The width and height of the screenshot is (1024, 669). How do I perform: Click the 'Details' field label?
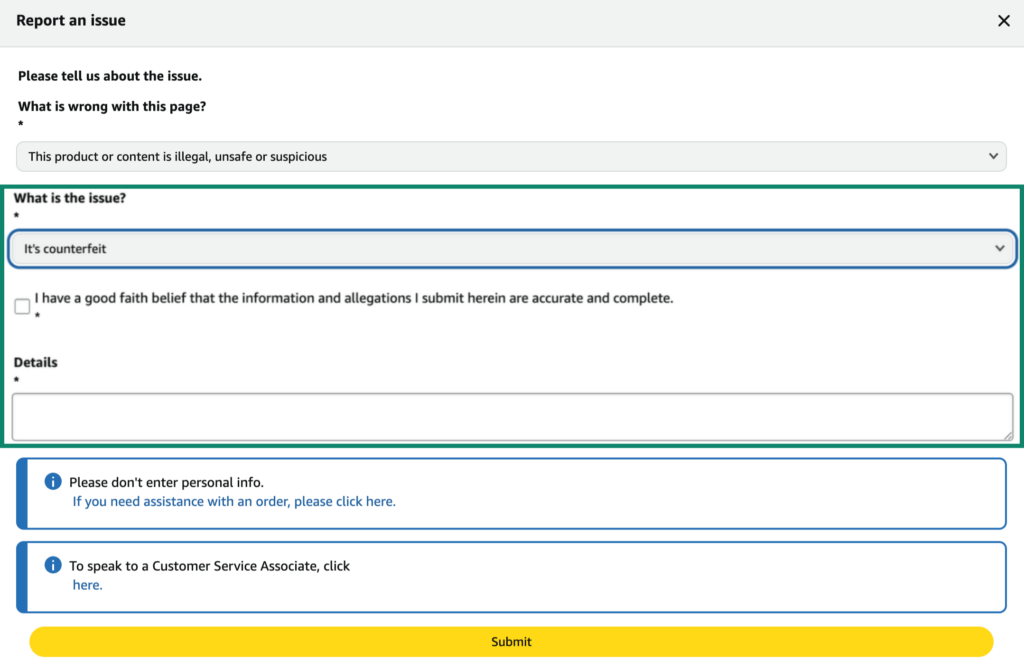tap(36, 362)
